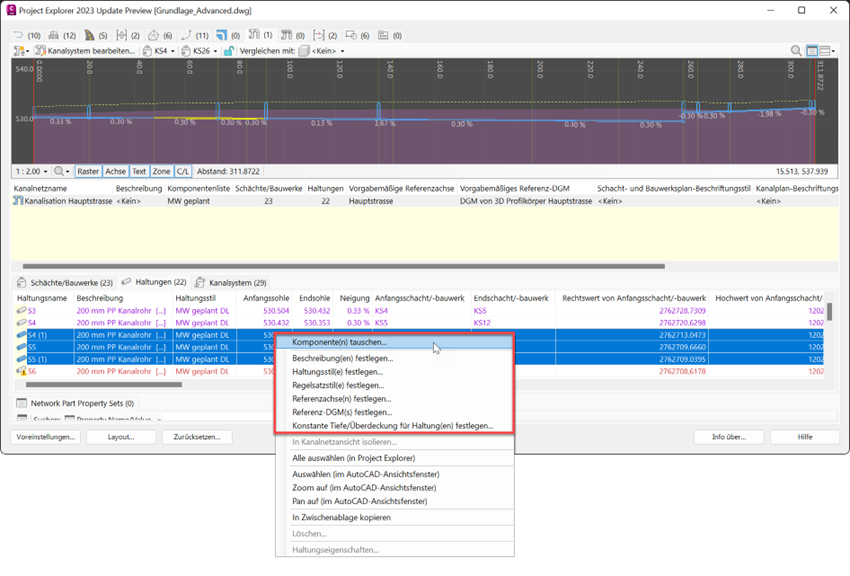
Task: Toggle the Raster display option
Action: [x=88, y=171]
